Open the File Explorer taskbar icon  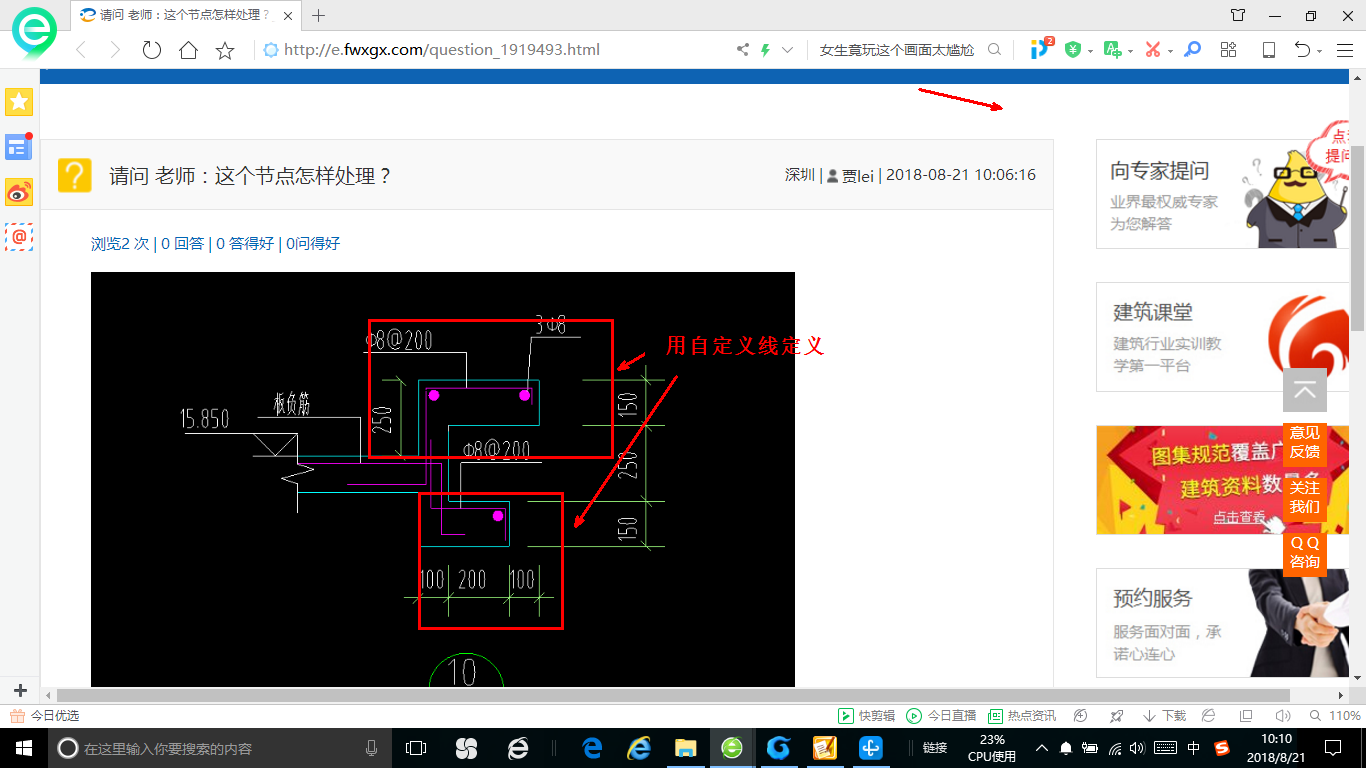pyautogui.click(x=685, y=748)
